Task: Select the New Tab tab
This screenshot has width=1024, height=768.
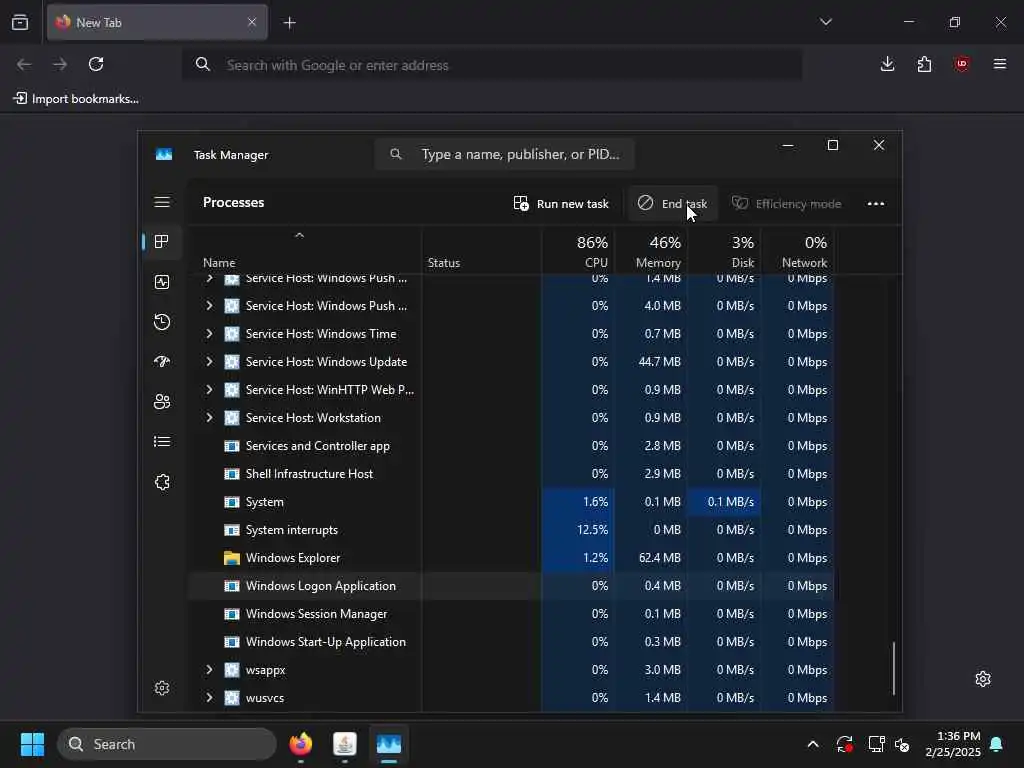Action: [x=157, y=23]
